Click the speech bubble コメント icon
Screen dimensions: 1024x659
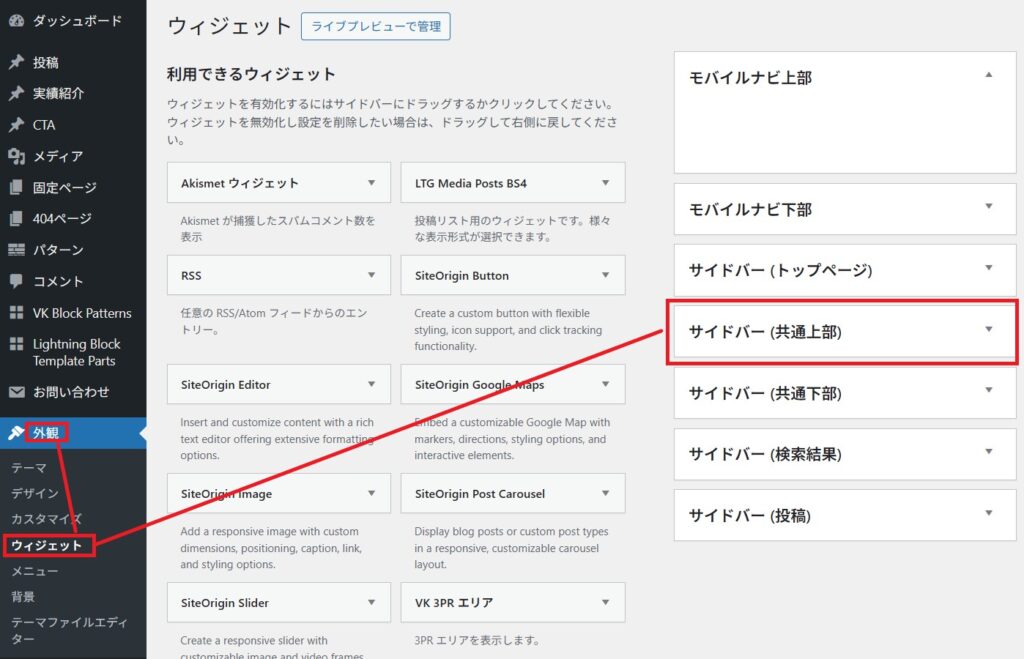16,281
